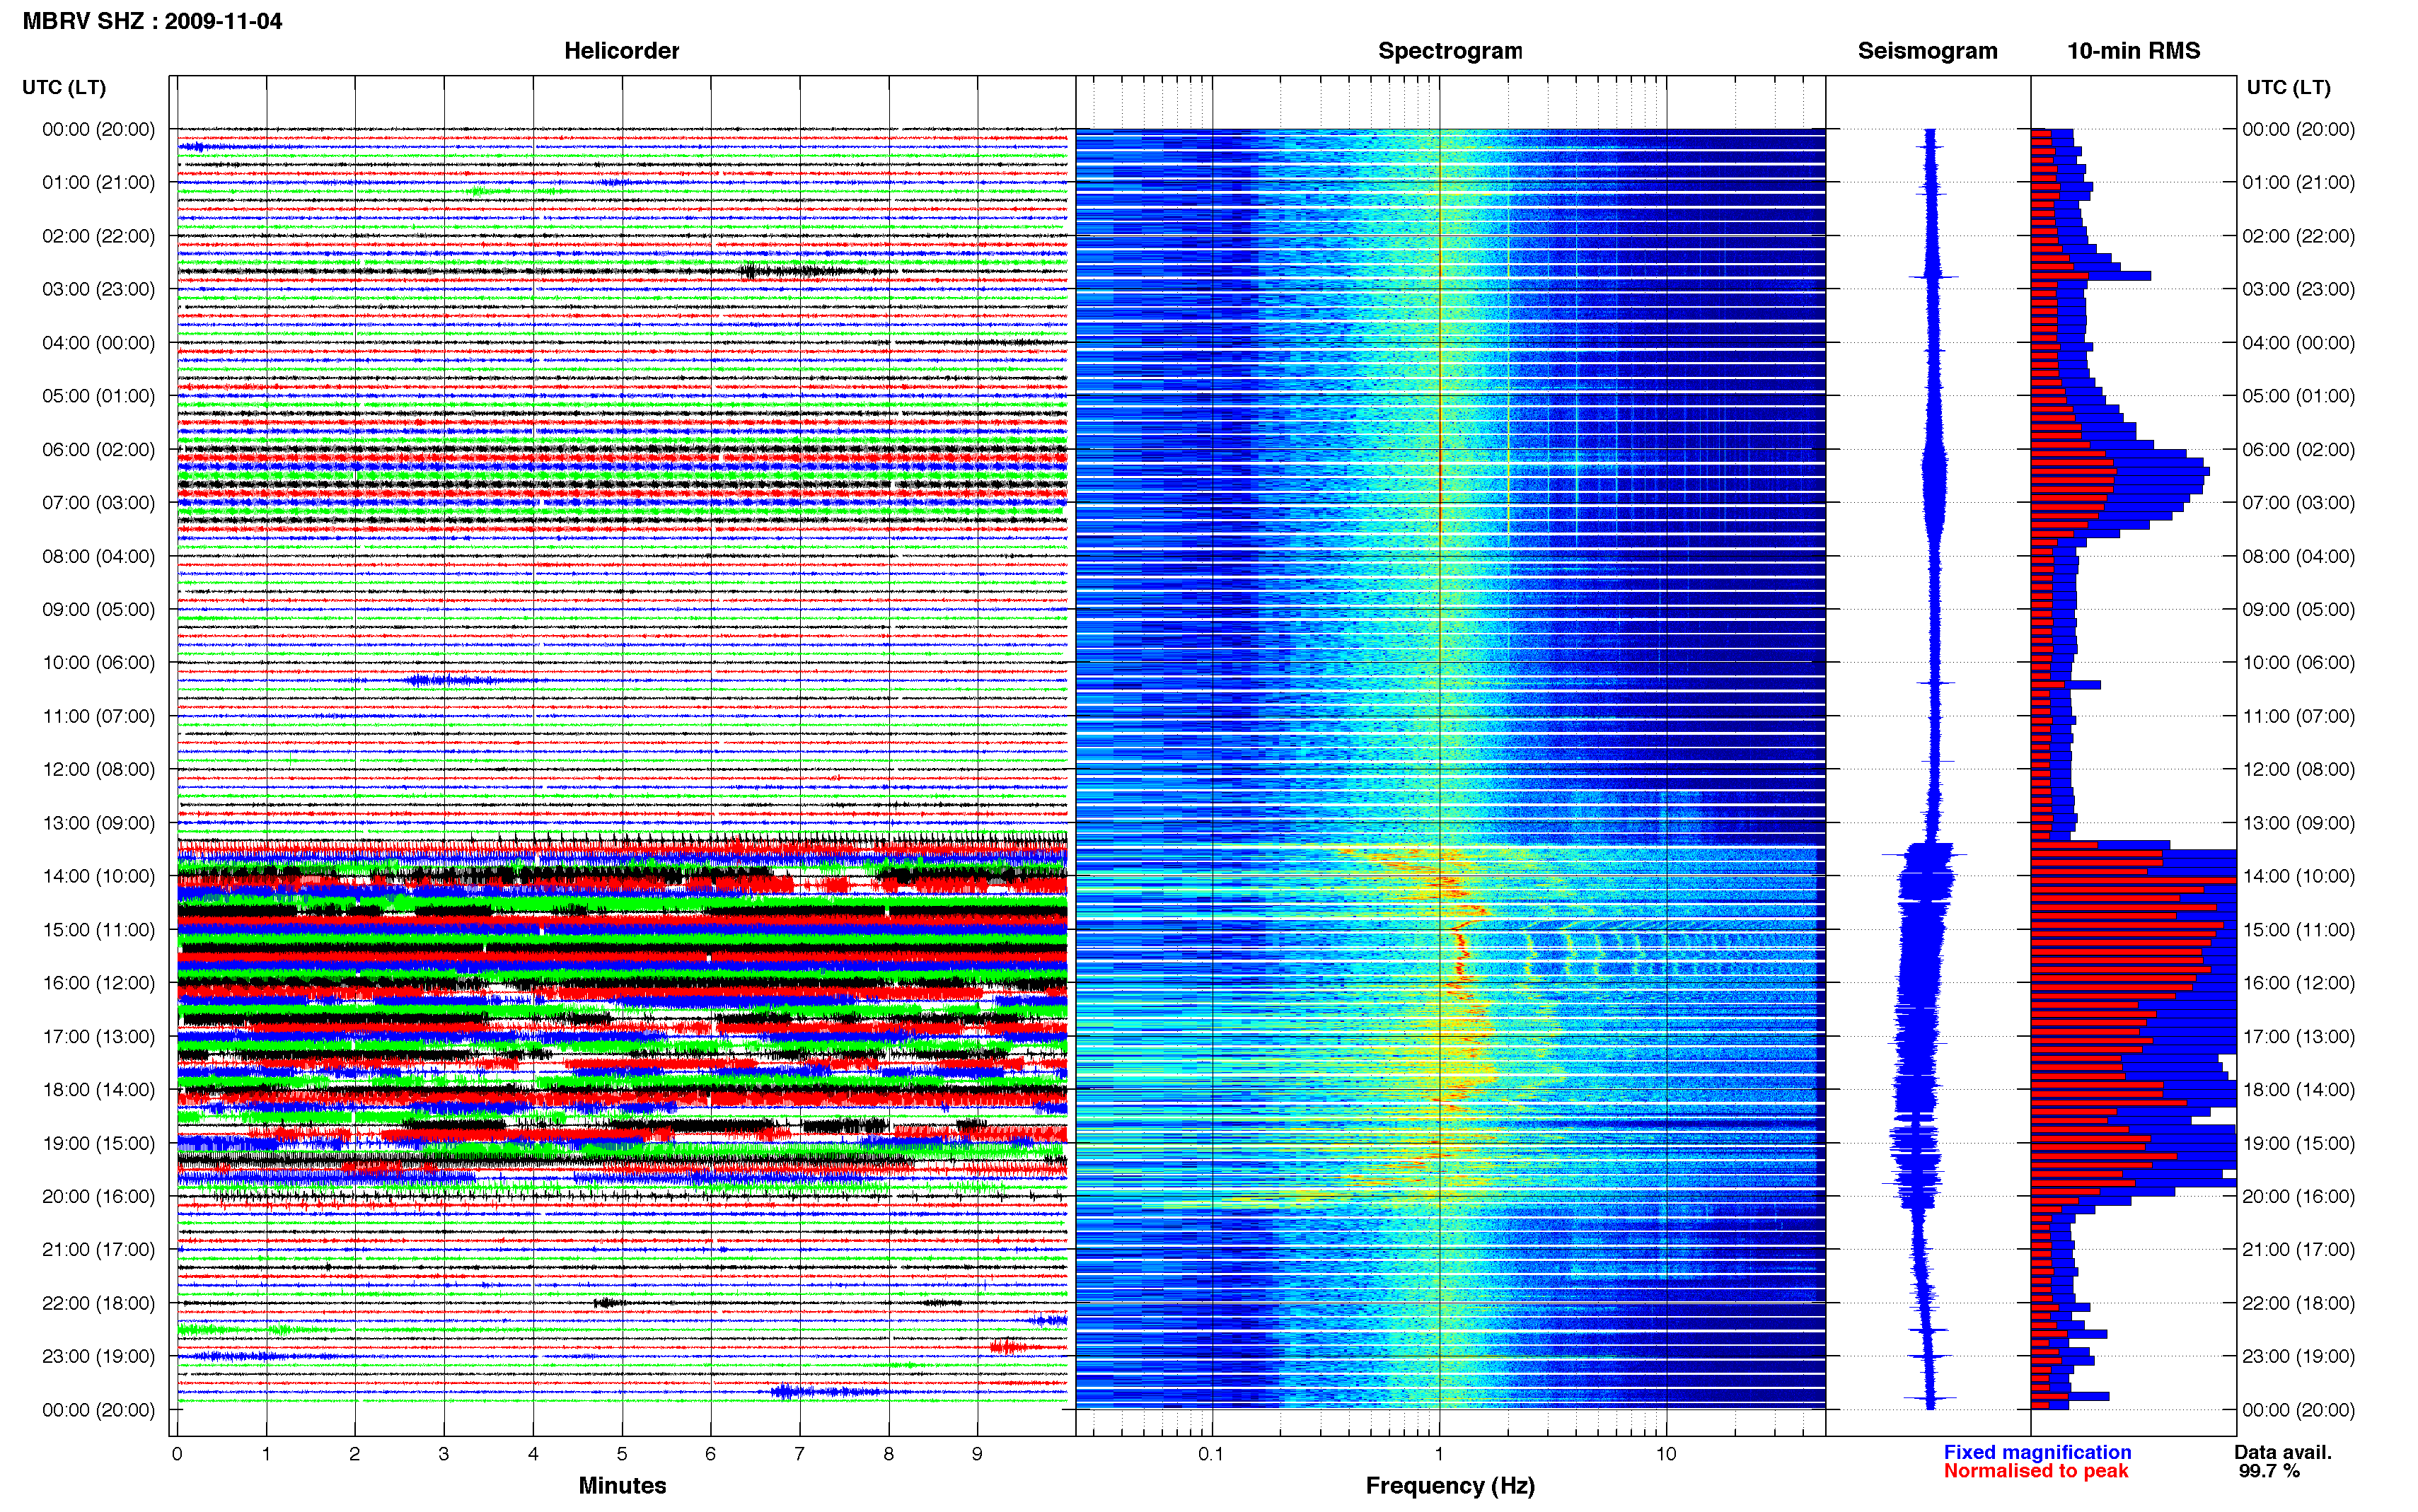Click '11:00 (07:00)' on the Helicorder time axis
2418x1512 pixels.
coord(99,716)
